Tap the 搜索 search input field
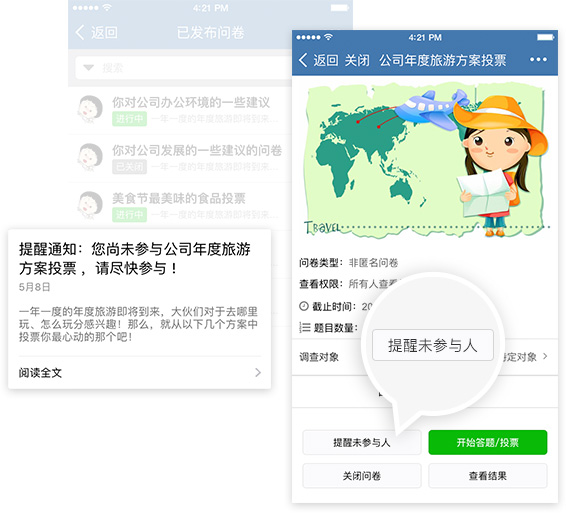Image resolution: width=566 pixels, height=513 pixels. (184, 68)
